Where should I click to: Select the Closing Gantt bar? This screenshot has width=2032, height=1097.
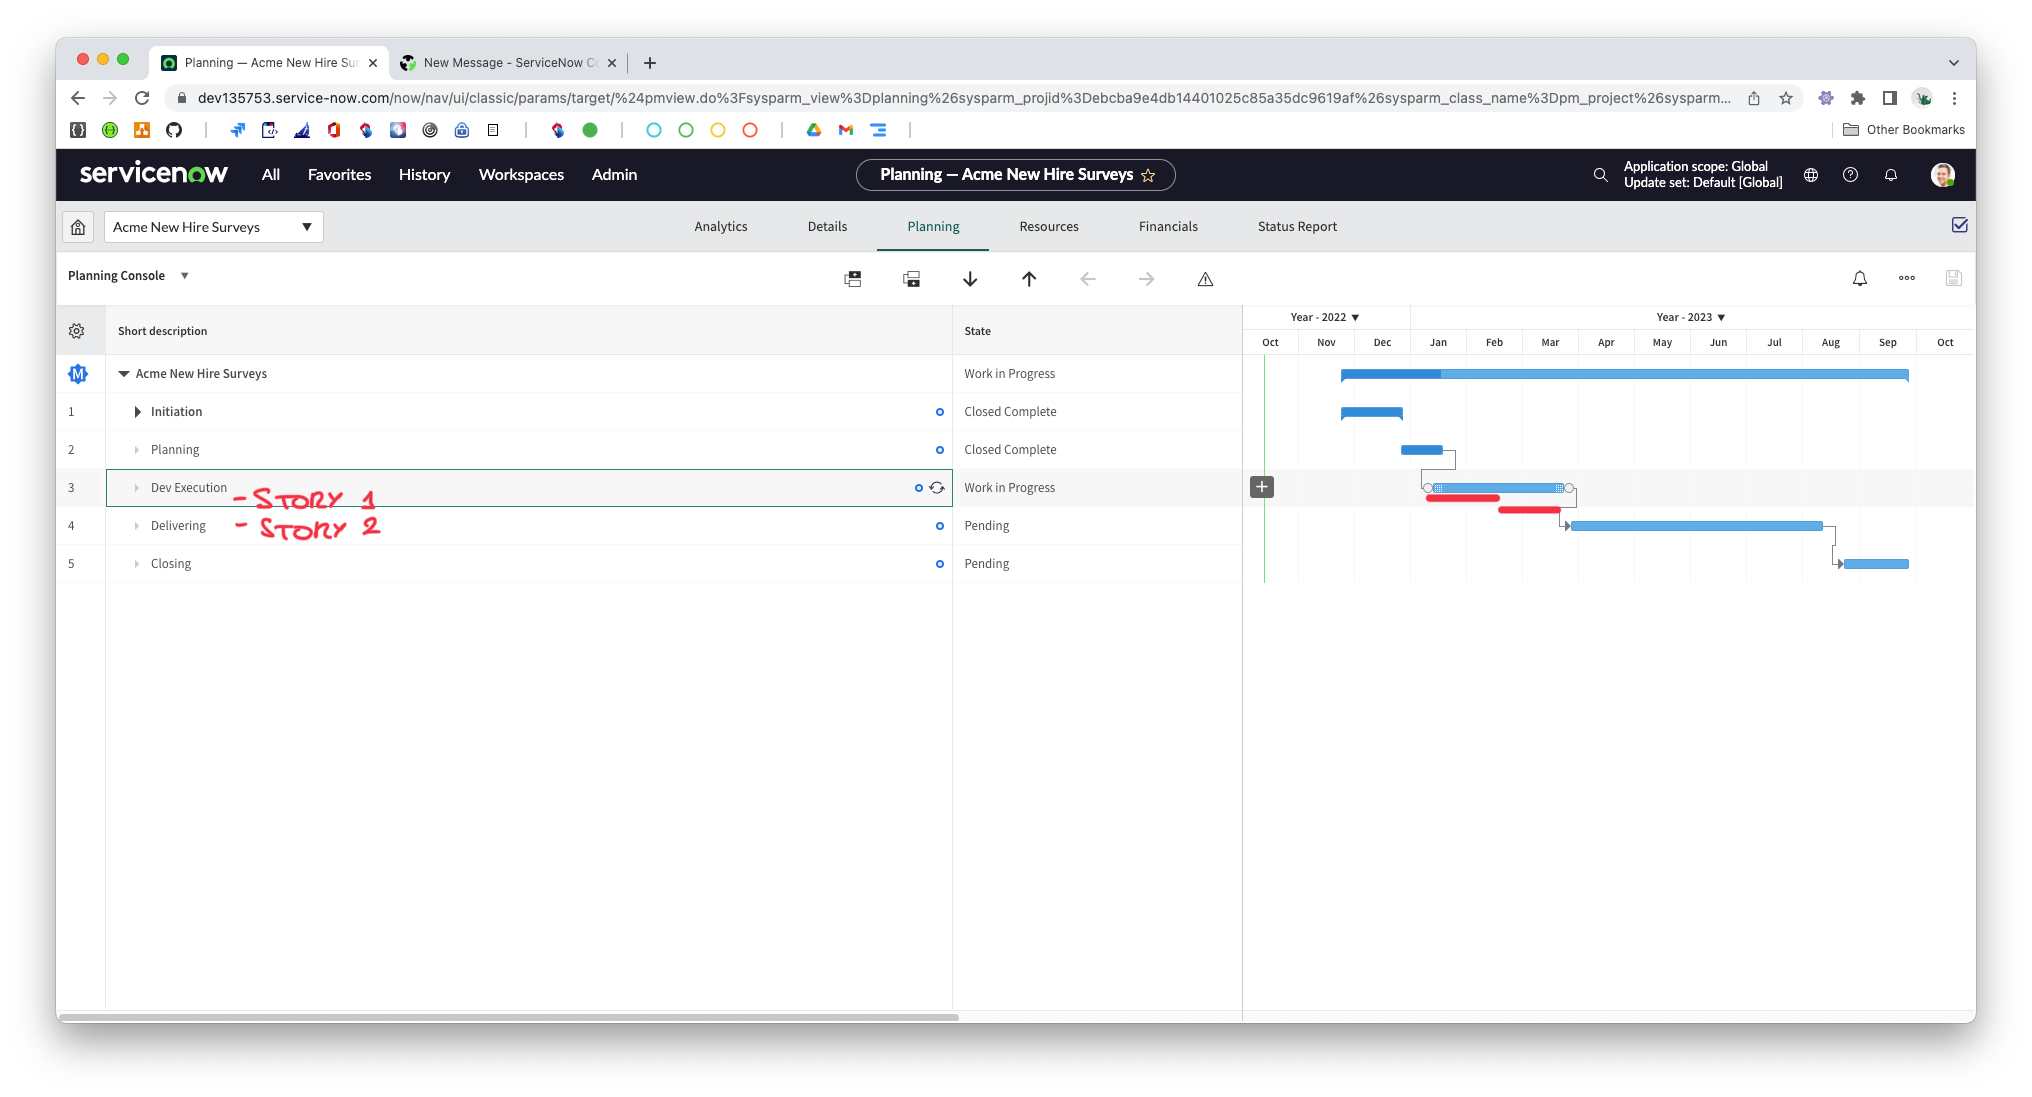[1876, 564]
